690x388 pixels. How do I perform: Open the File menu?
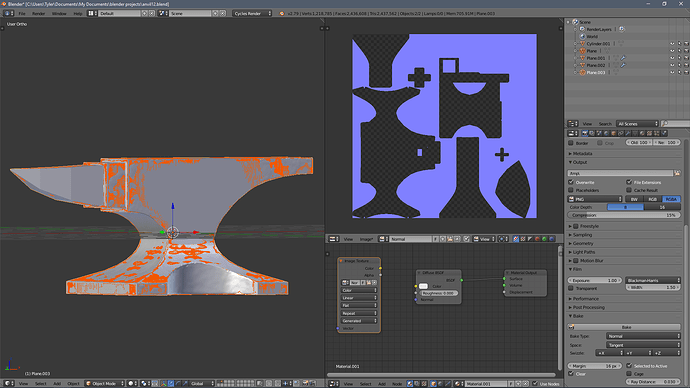click(22, 13)
